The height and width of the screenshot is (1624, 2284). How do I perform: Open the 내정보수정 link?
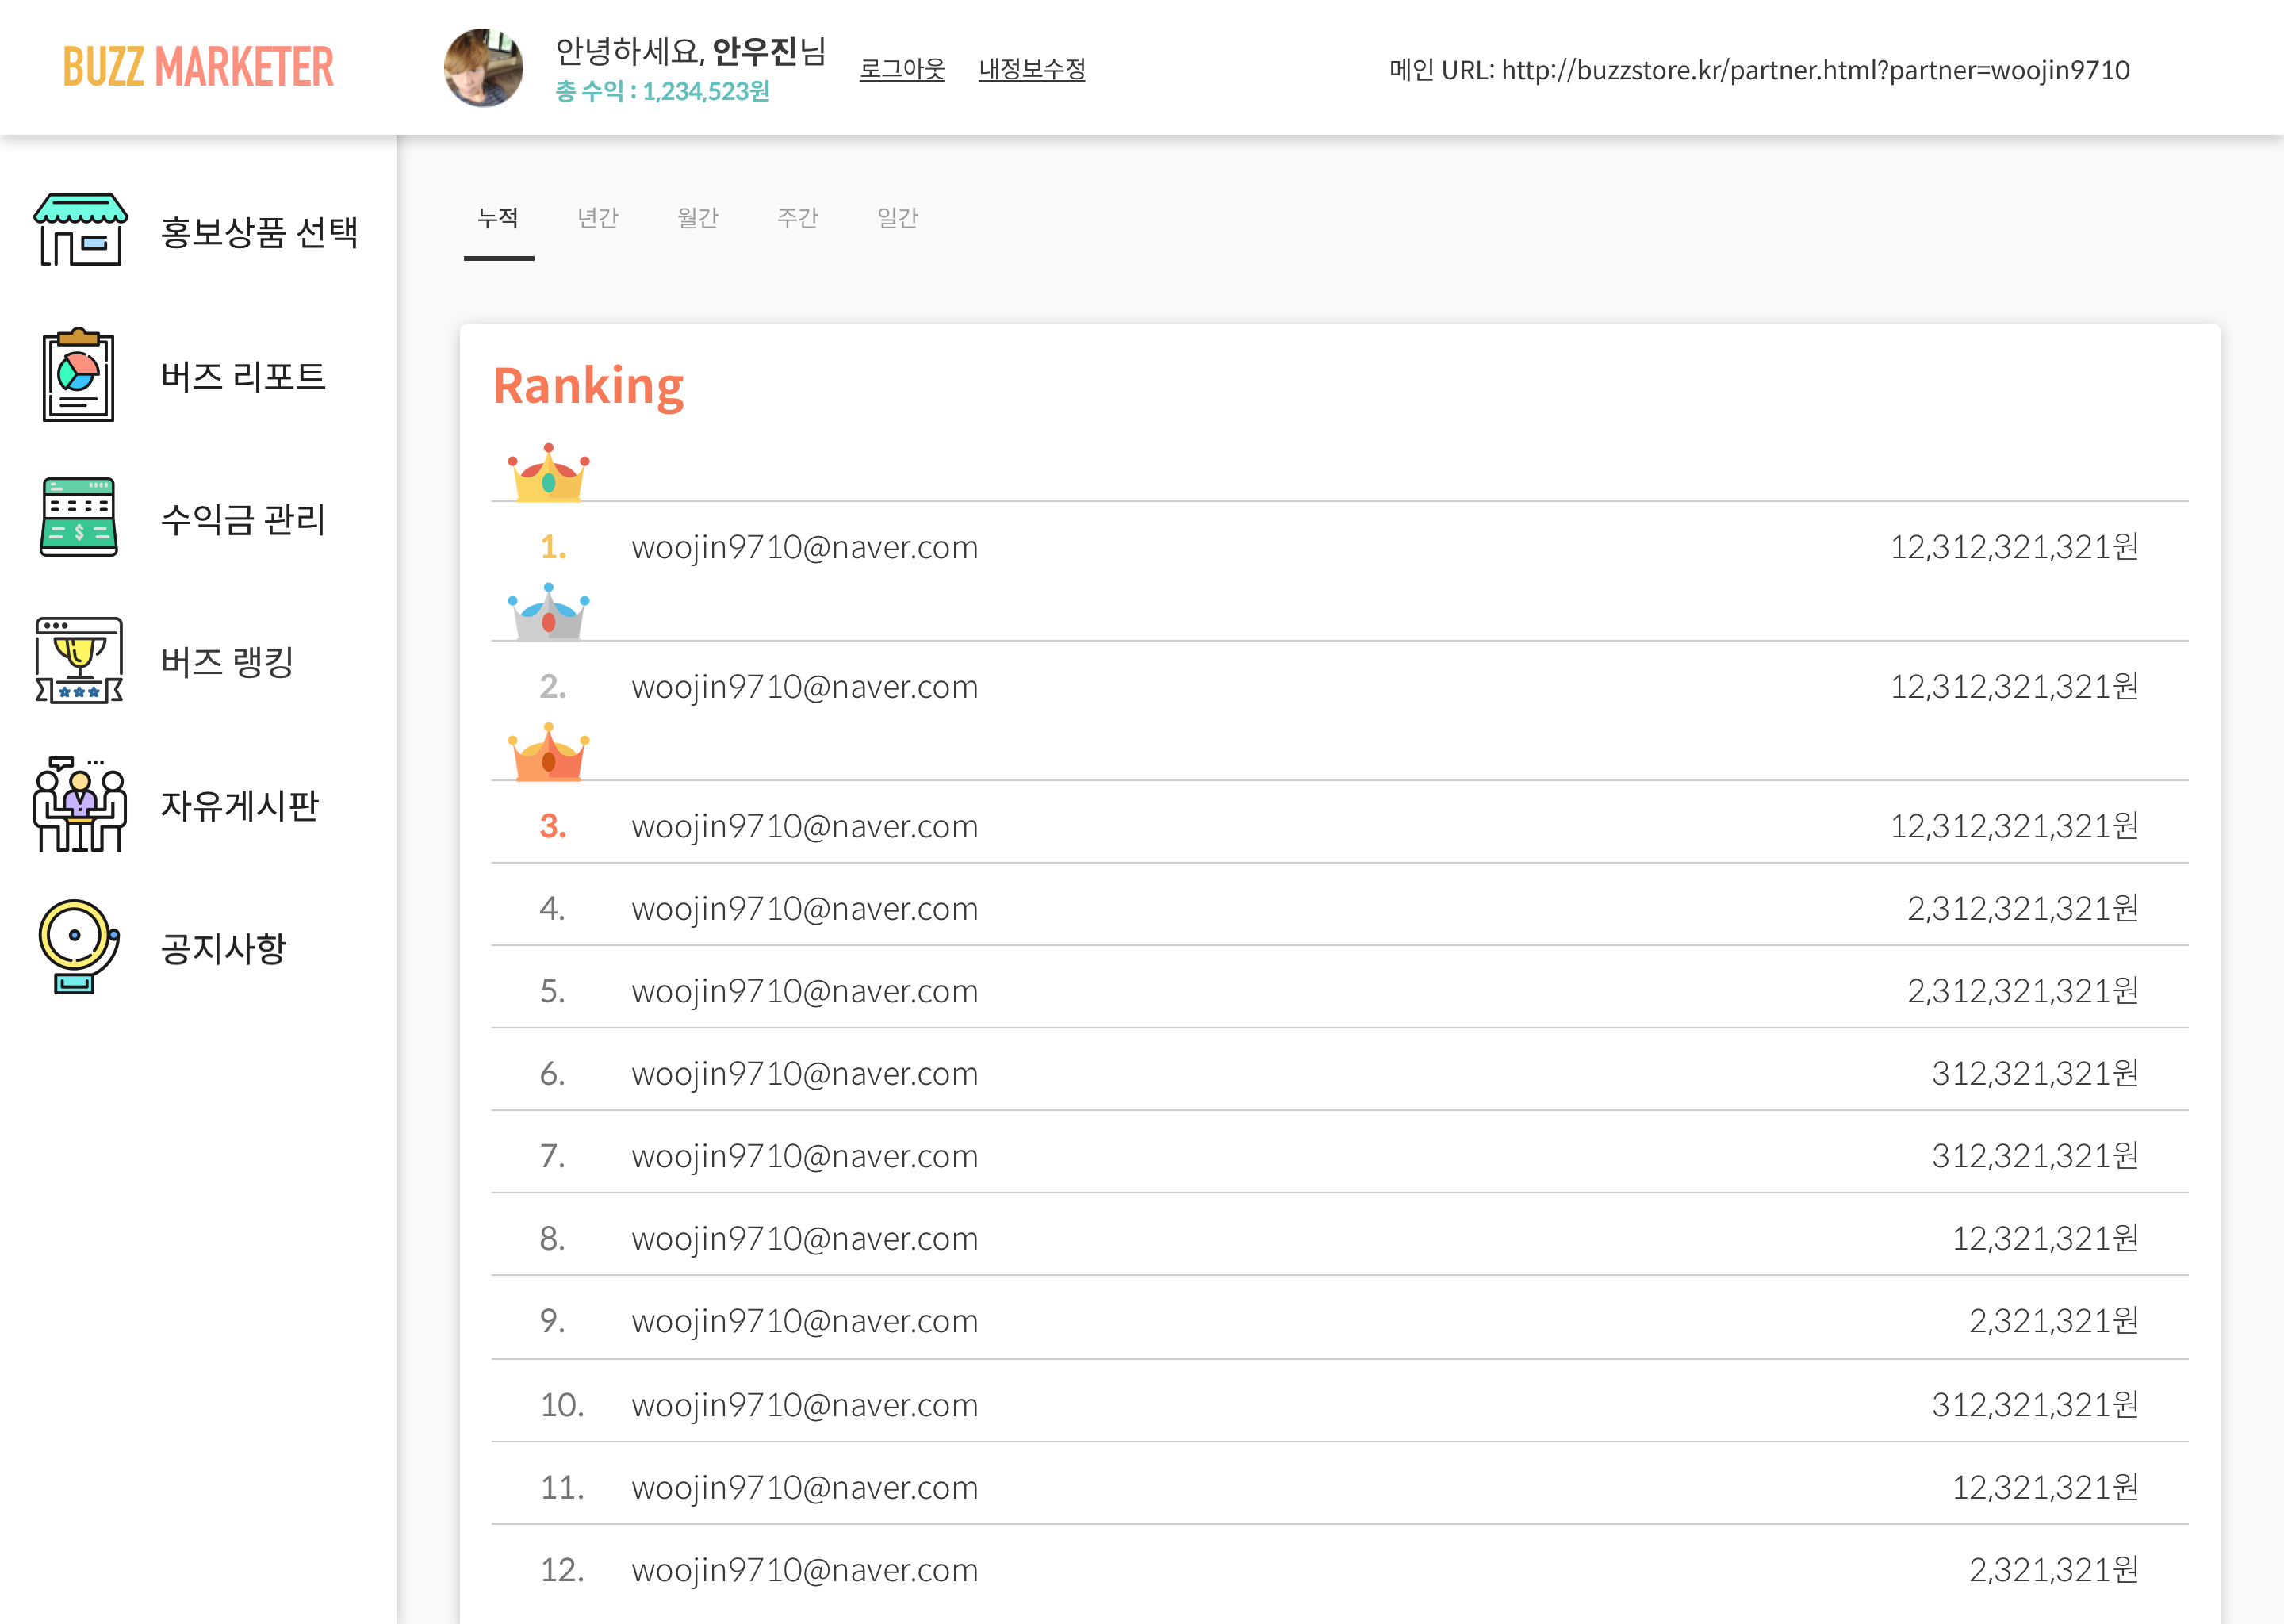pyautogui.click(x=1032, y=69)
